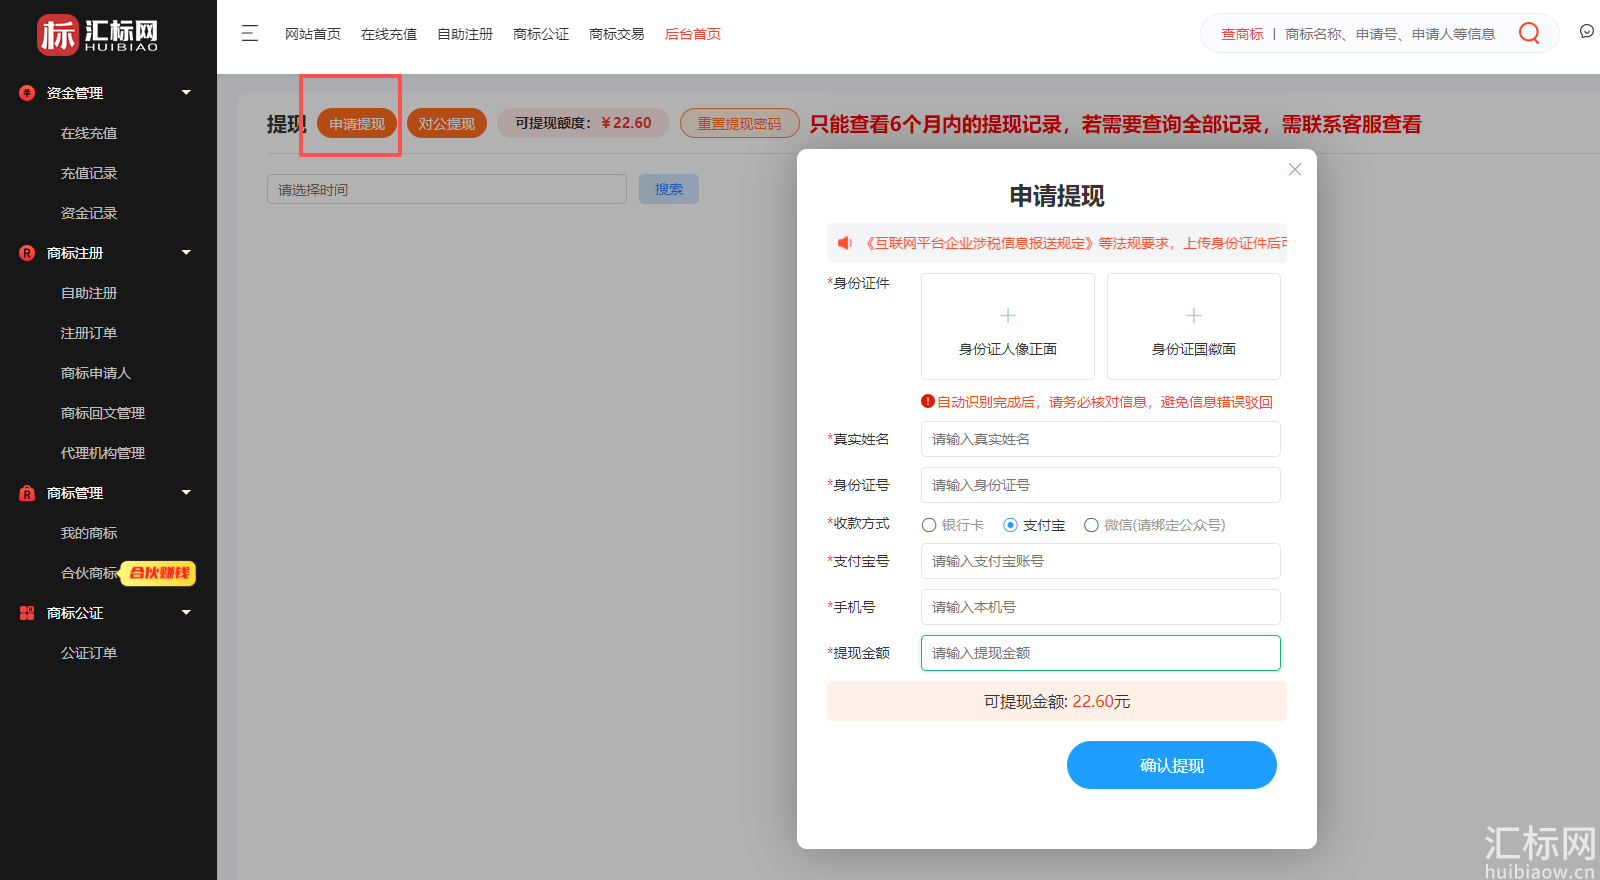Open 网站首页 in the top nav

313,34
